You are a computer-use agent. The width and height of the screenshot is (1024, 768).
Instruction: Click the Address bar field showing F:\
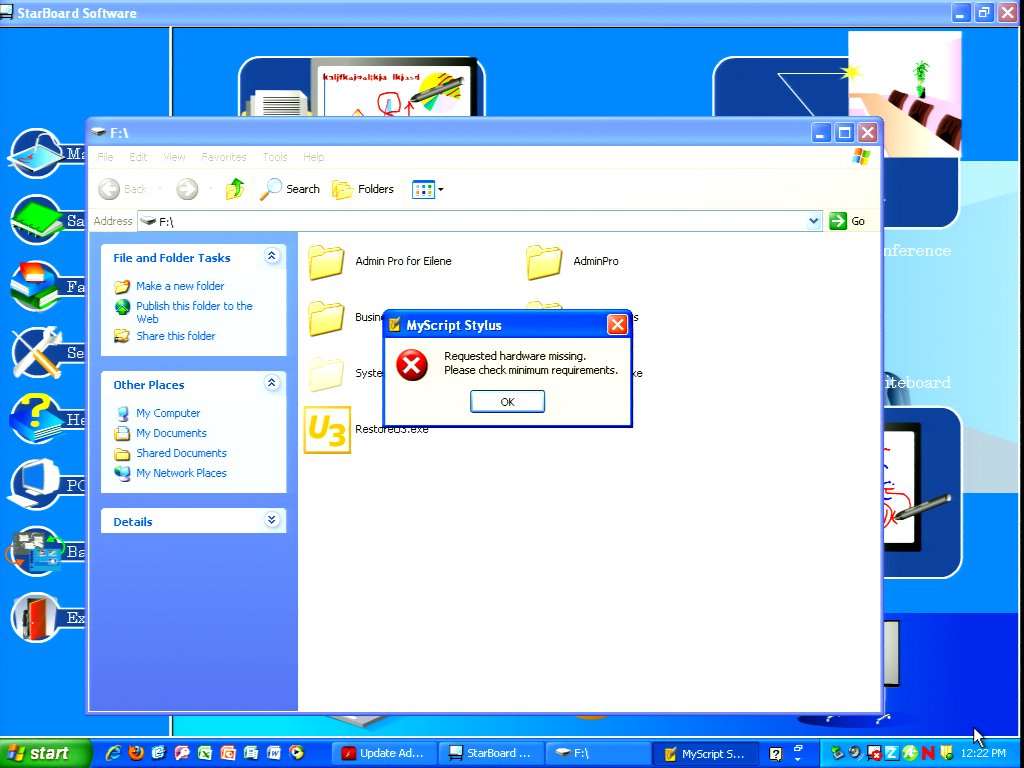480,221
